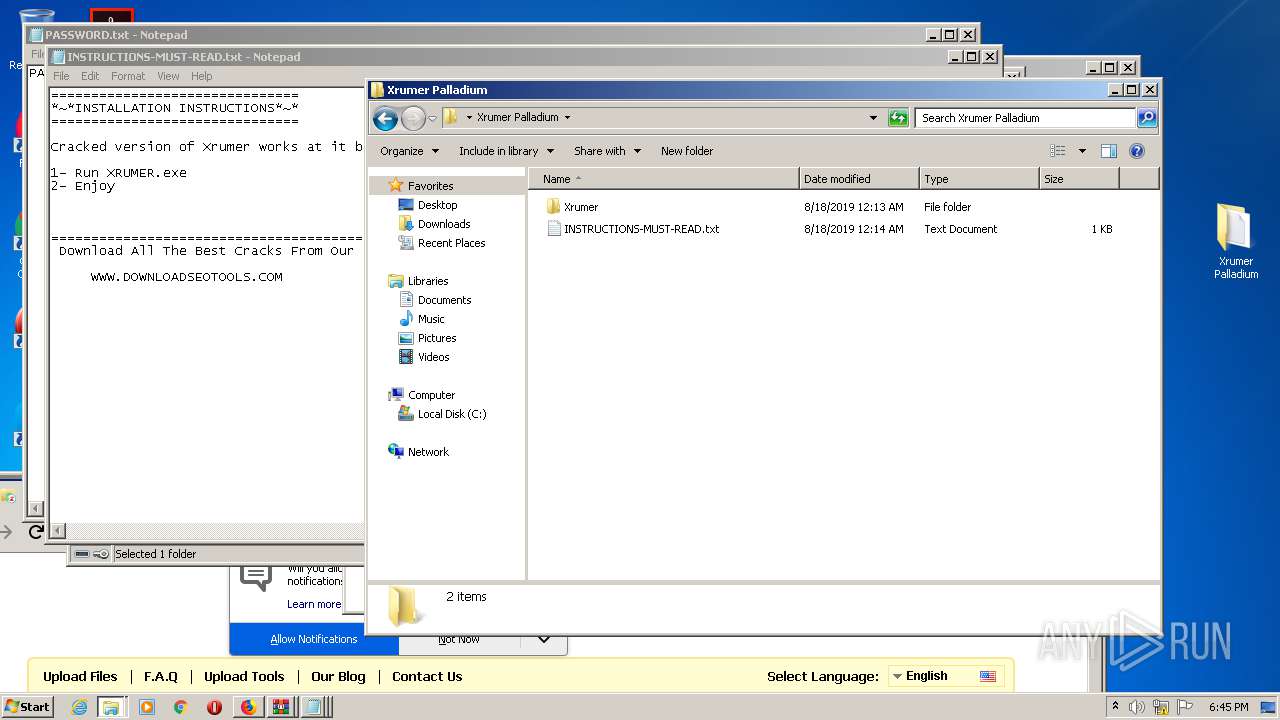Click the Explorer forward arrow button

pyautogui.click(x=413, y=119)
